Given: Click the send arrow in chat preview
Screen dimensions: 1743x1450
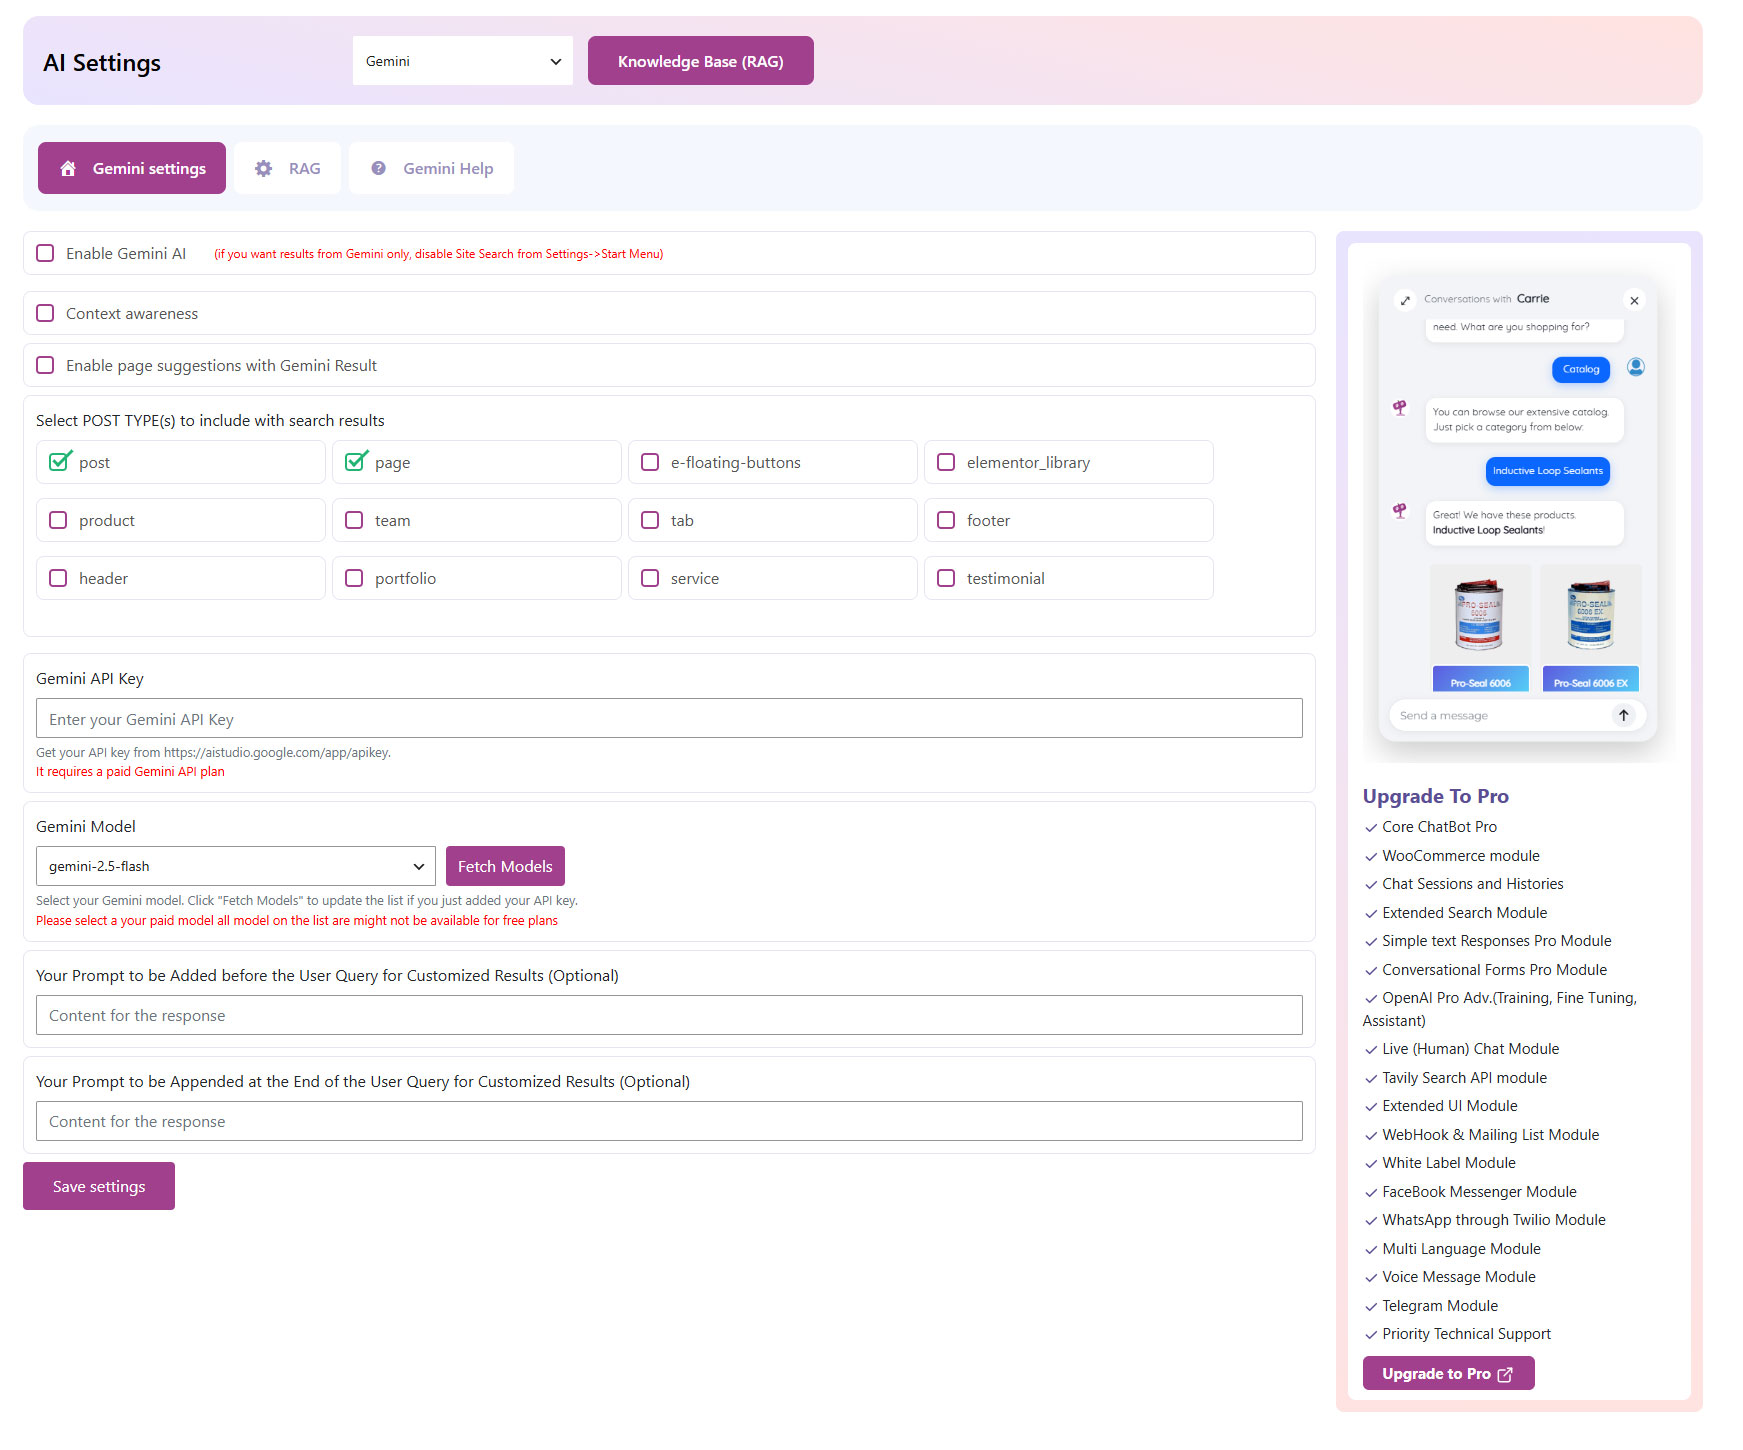Looking at the screenshot, I should pyautogui.click(x=1623, y=715).
